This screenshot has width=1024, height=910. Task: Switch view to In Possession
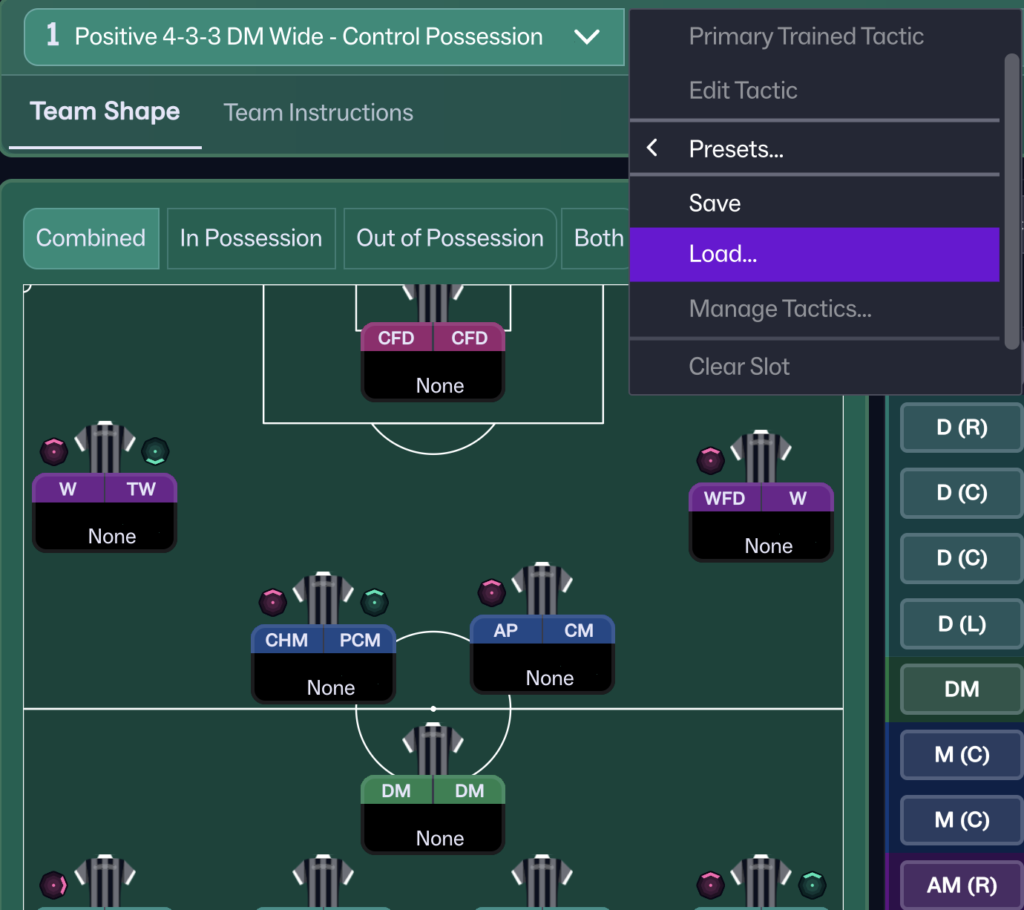(x=251, y=238)
